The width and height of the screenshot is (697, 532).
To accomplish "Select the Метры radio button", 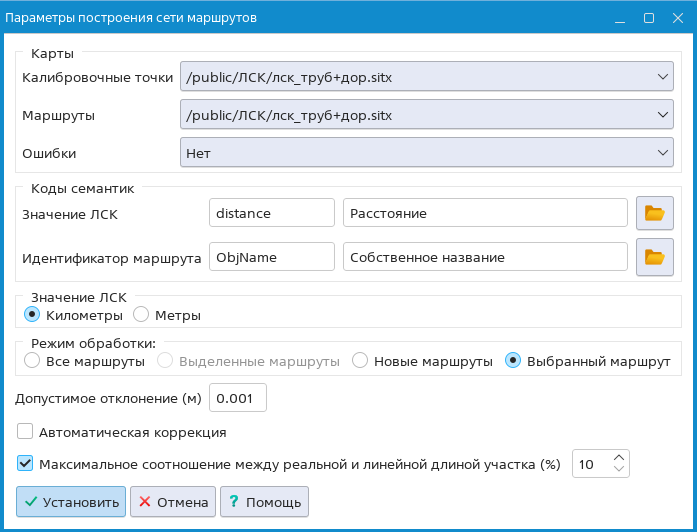I will click(x=141, y=315).
